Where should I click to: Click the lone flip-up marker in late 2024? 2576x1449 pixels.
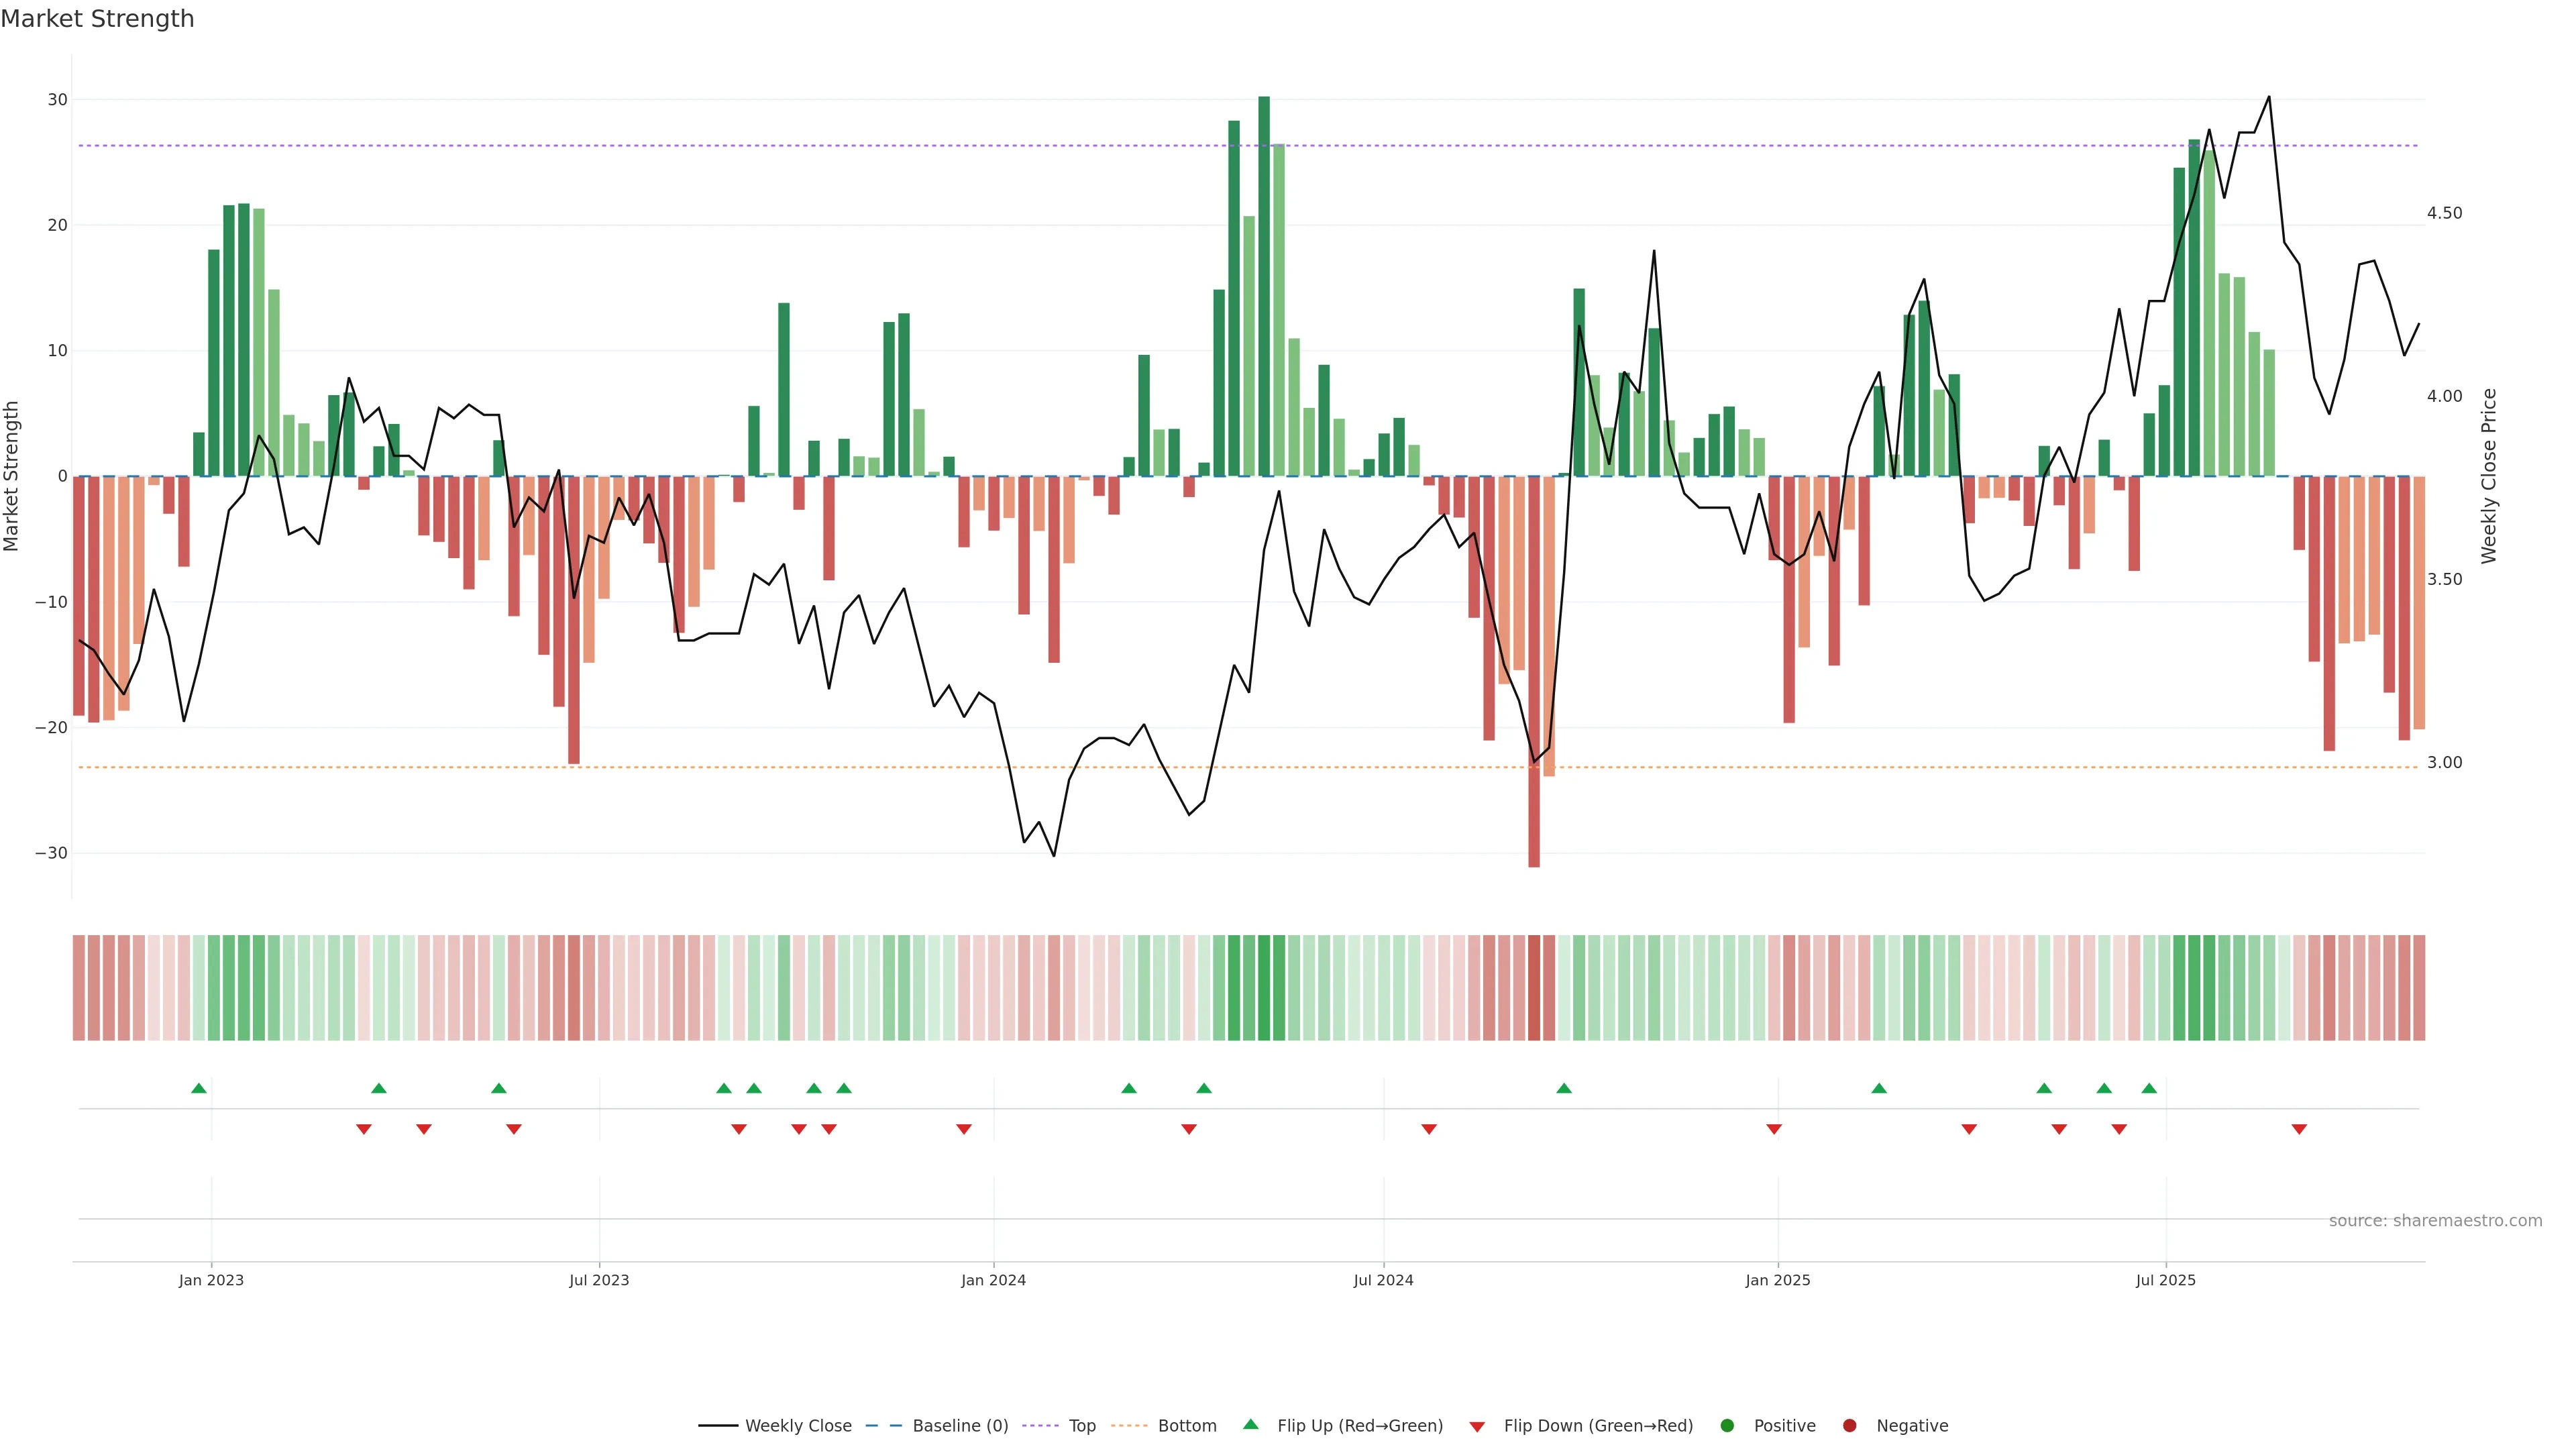point(1564,1088)
